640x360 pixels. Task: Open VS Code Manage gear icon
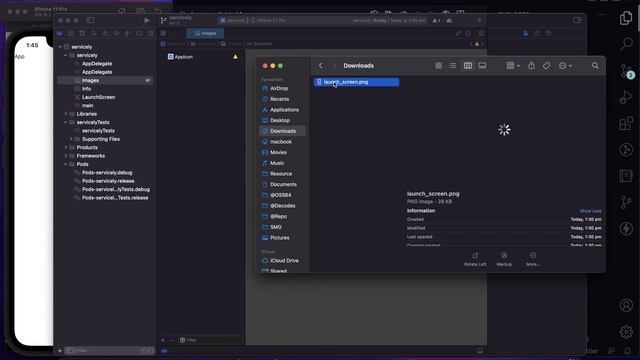[x=626, y=331]
